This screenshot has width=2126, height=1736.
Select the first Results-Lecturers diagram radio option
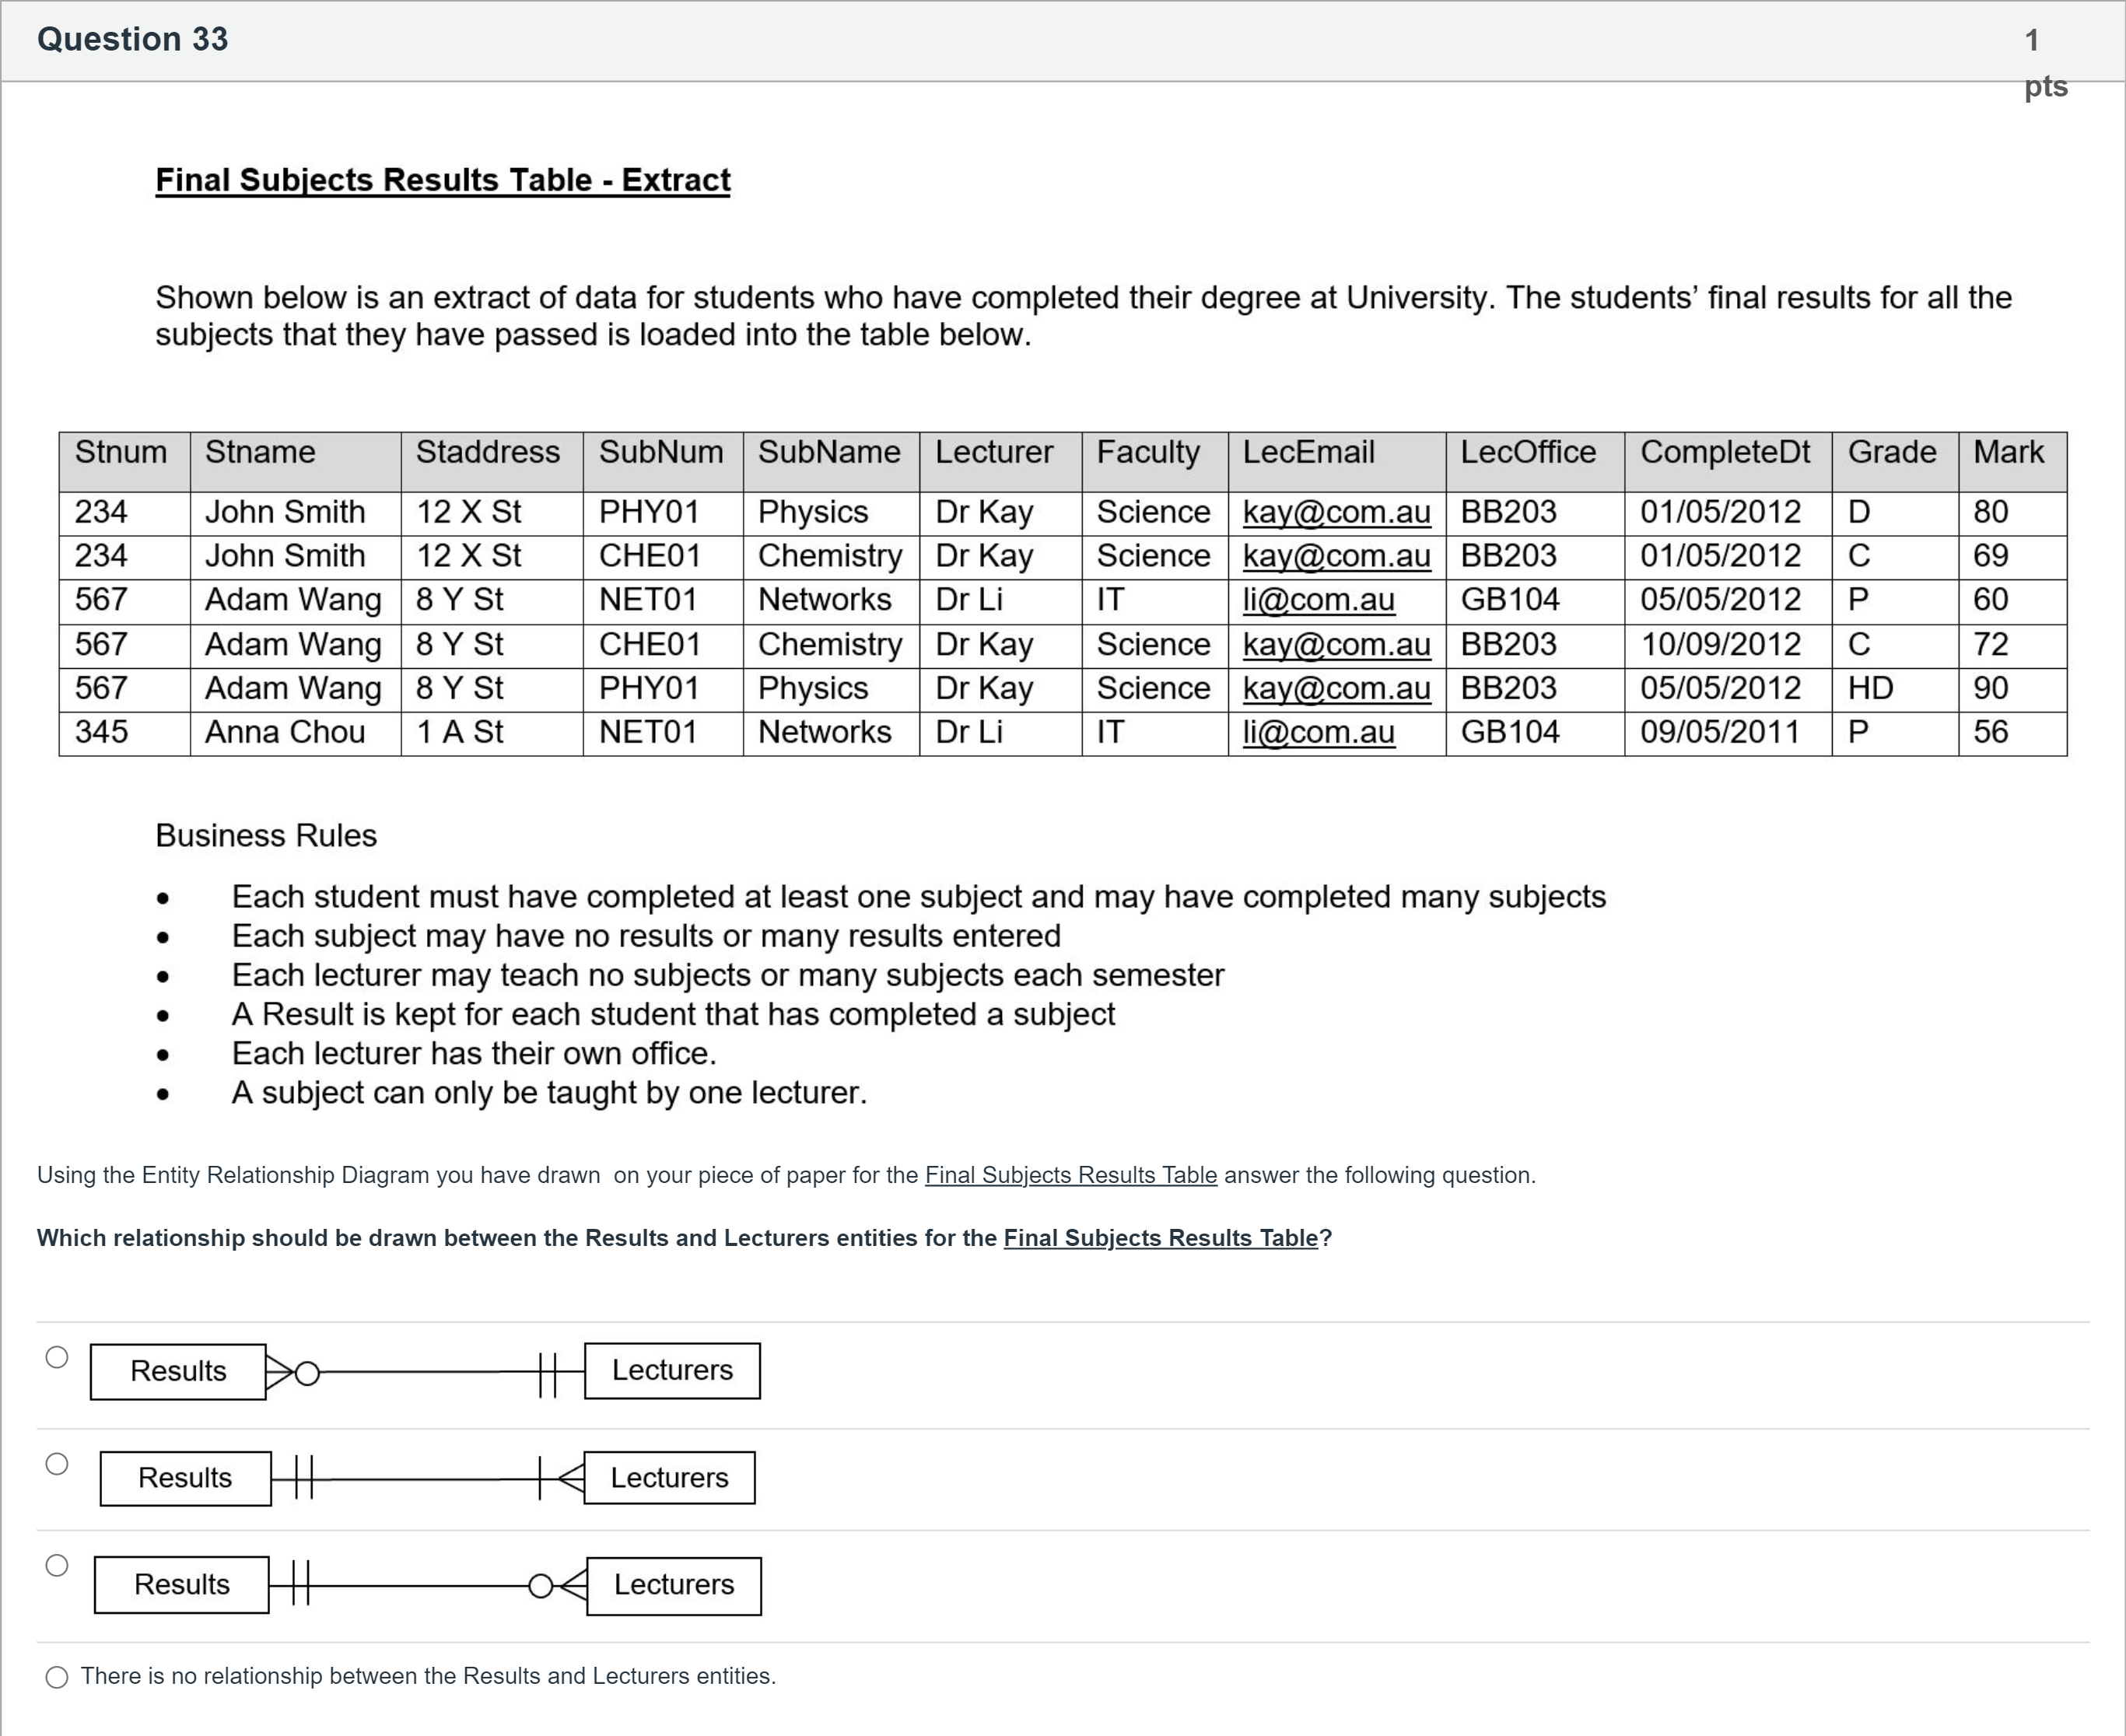pos(57,1357)
